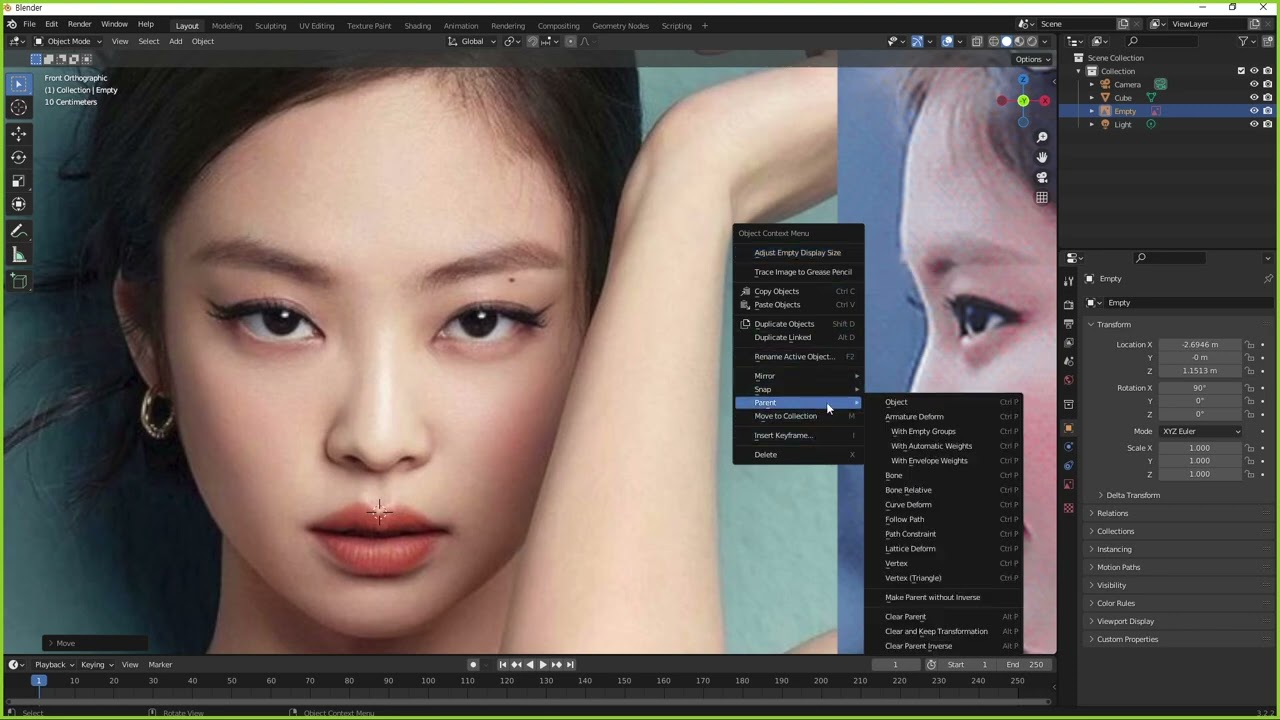Toggle lock on Location X field
This screenshot has width=1280, height=720.
[x=1249, y=345]
